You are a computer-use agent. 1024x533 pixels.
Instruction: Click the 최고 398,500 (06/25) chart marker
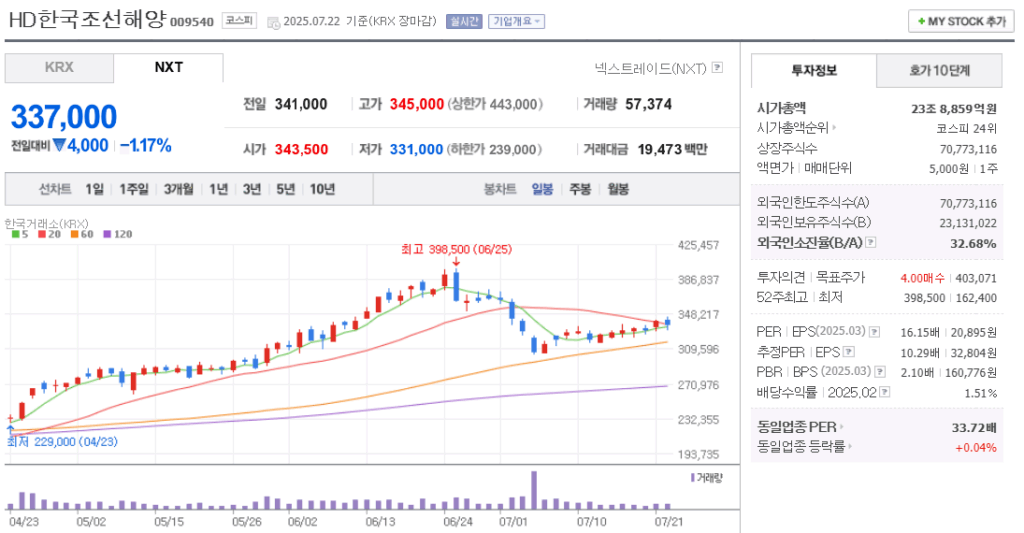[x=456, y=250]
